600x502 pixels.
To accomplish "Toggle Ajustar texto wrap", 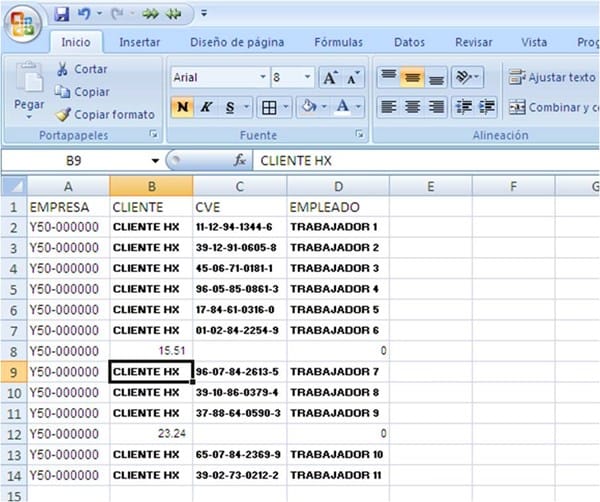I will tap(552, 77).
